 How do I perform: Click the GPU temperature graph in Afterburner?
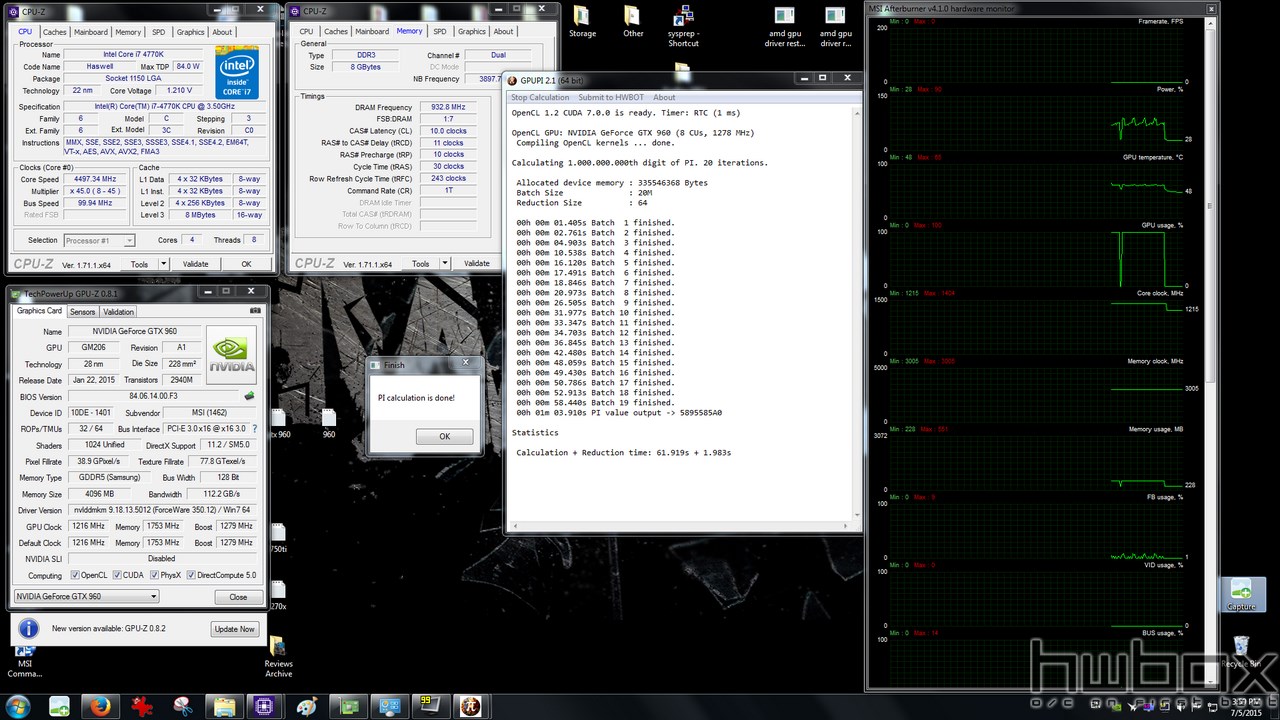[1035, 191]
